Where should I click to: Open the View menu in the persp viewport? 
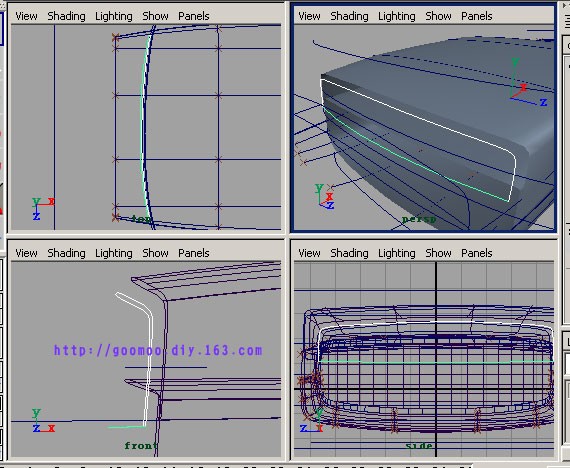coord(309,16)
